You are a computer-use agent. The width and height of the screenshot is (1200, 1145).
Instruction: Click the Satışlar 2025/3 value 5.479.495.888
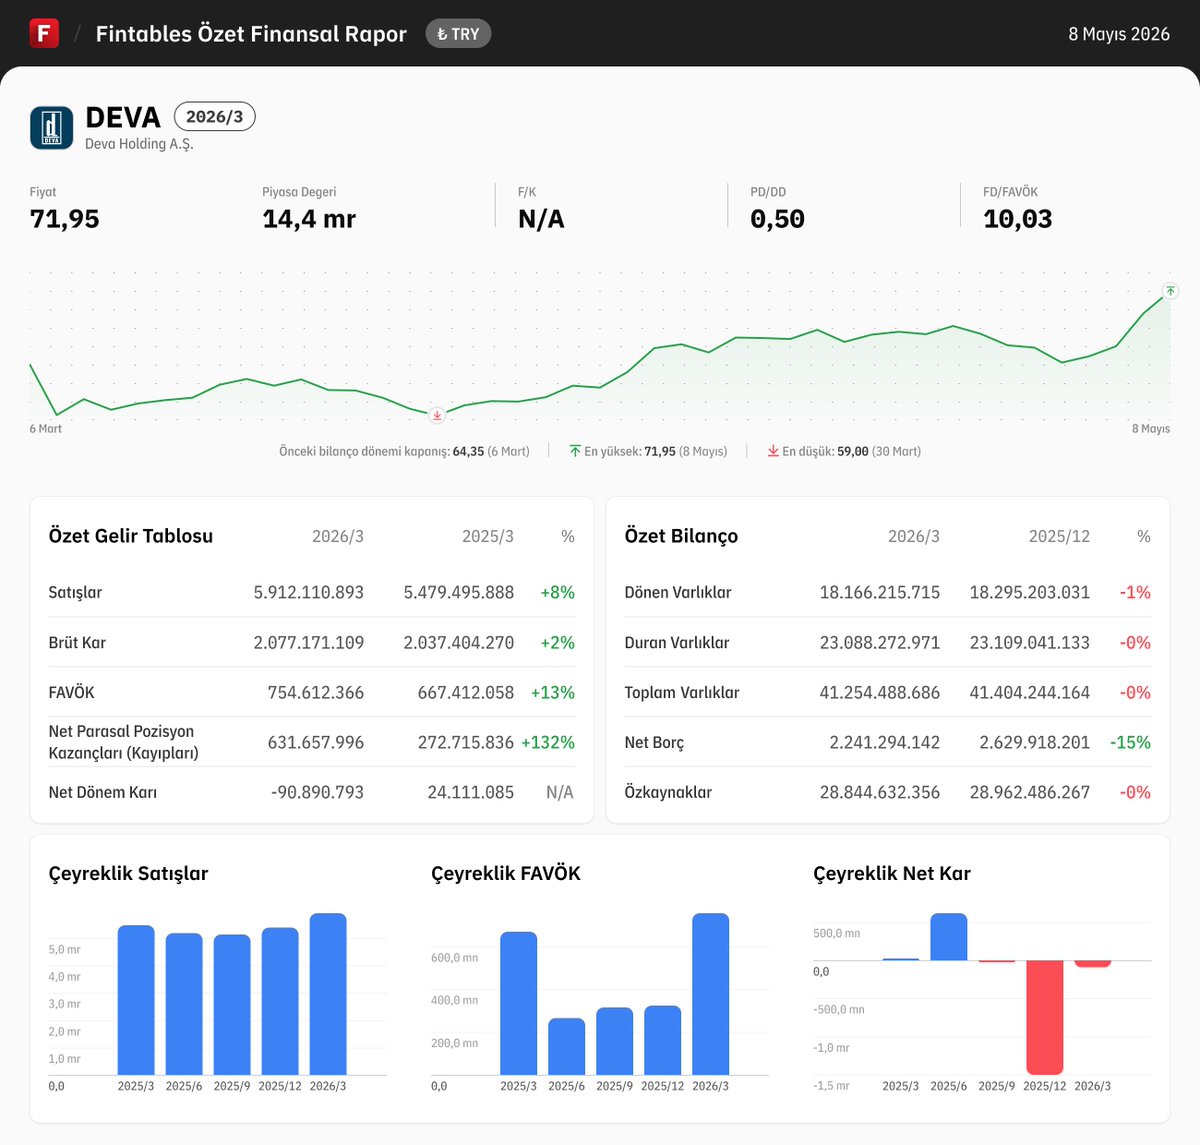click(x=459, y=592)
